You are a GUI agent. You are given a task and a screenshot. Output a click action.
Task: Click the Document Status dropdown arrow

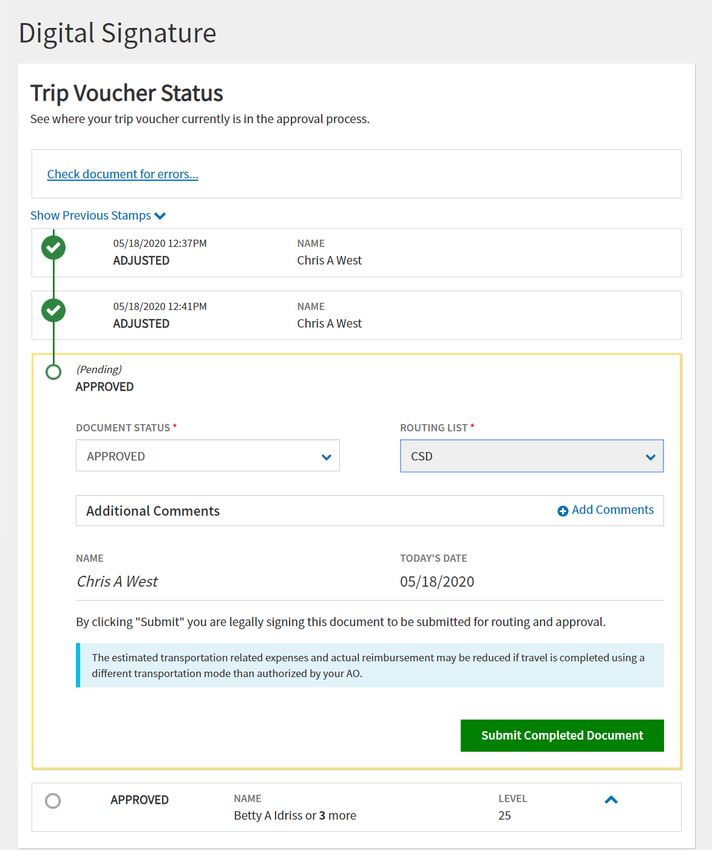[326, 457]
